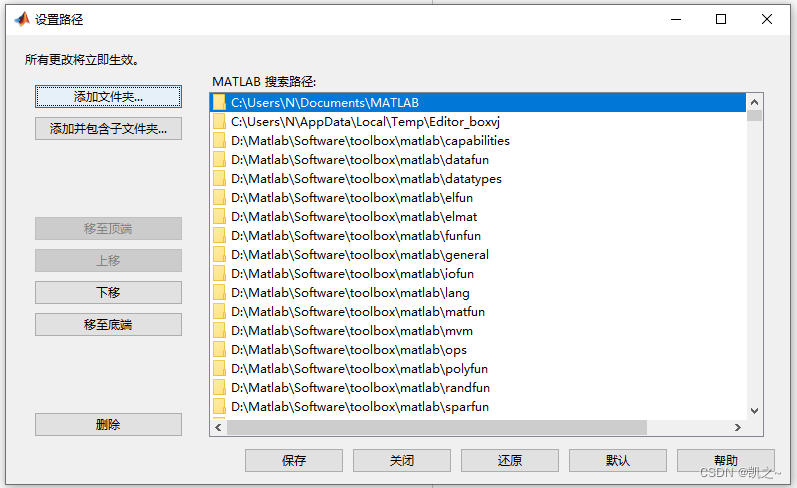Click folder icon beside iofun path
797x488 pixels.
tap(219, 273)
